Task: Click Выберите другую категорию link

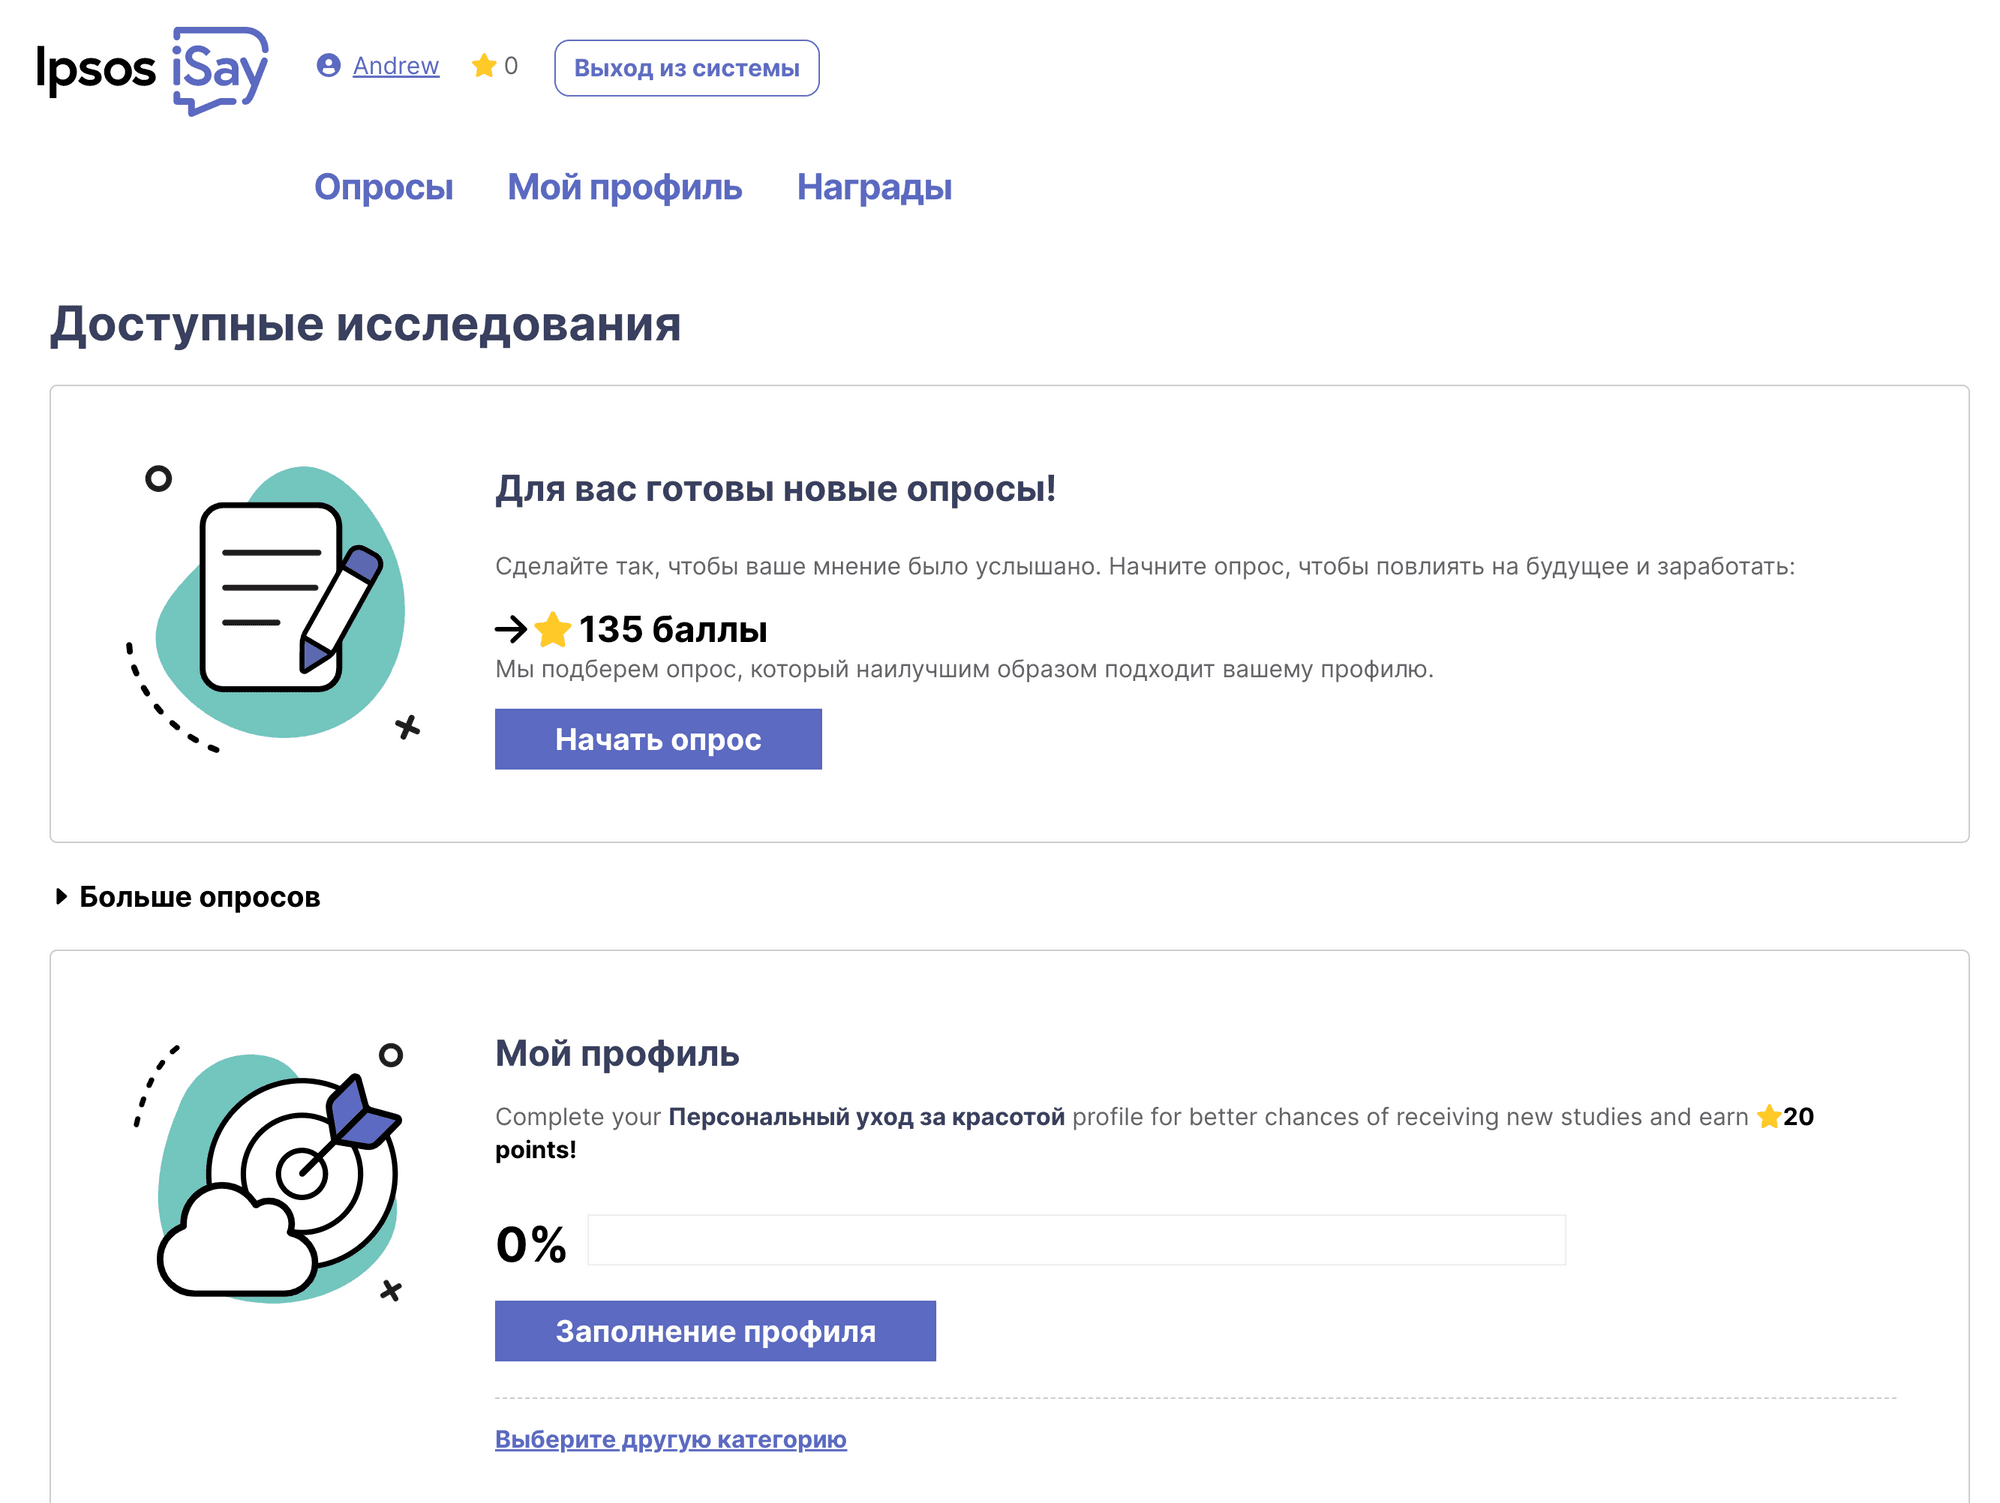Action: click(x=670, y=1438)
